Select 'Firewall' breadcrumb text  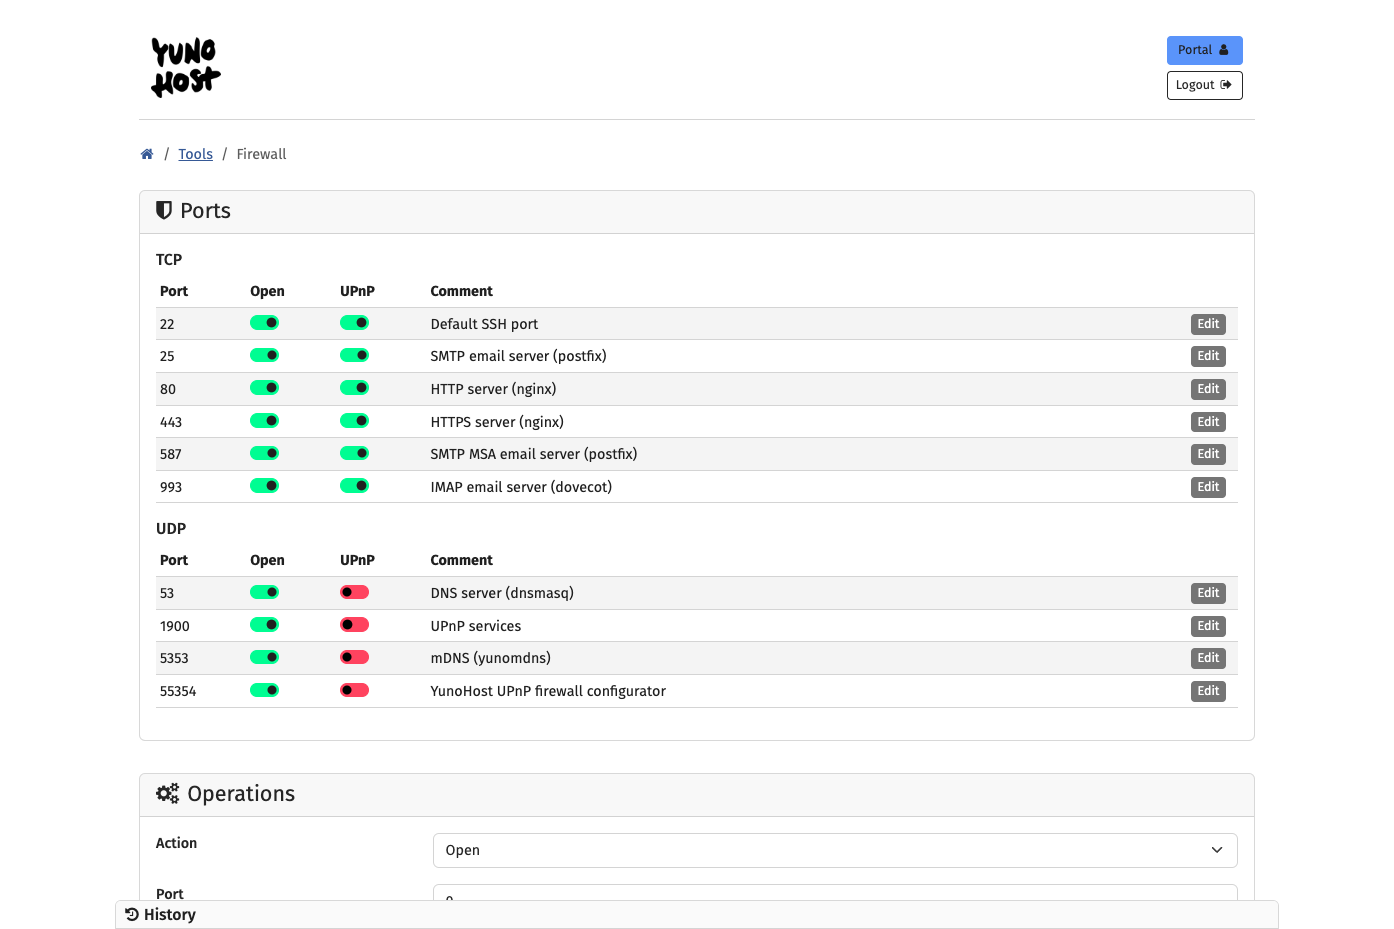pos(261,154)
